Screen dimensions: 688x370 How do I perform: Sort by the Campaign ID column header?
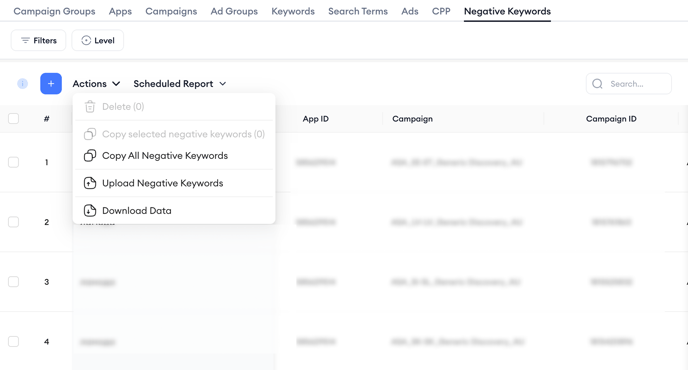point(611,119)
